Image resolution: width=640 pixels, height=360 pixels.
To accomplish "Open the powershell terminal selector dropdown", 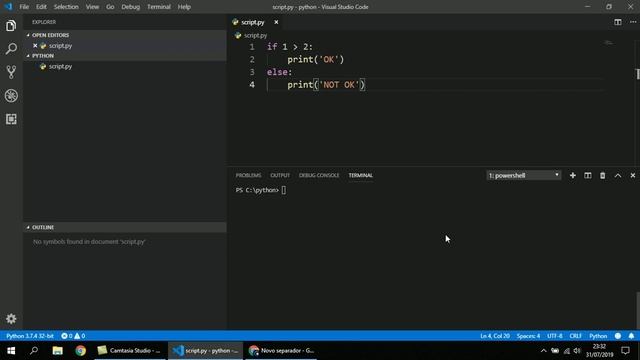I will (x=524, y=176).
